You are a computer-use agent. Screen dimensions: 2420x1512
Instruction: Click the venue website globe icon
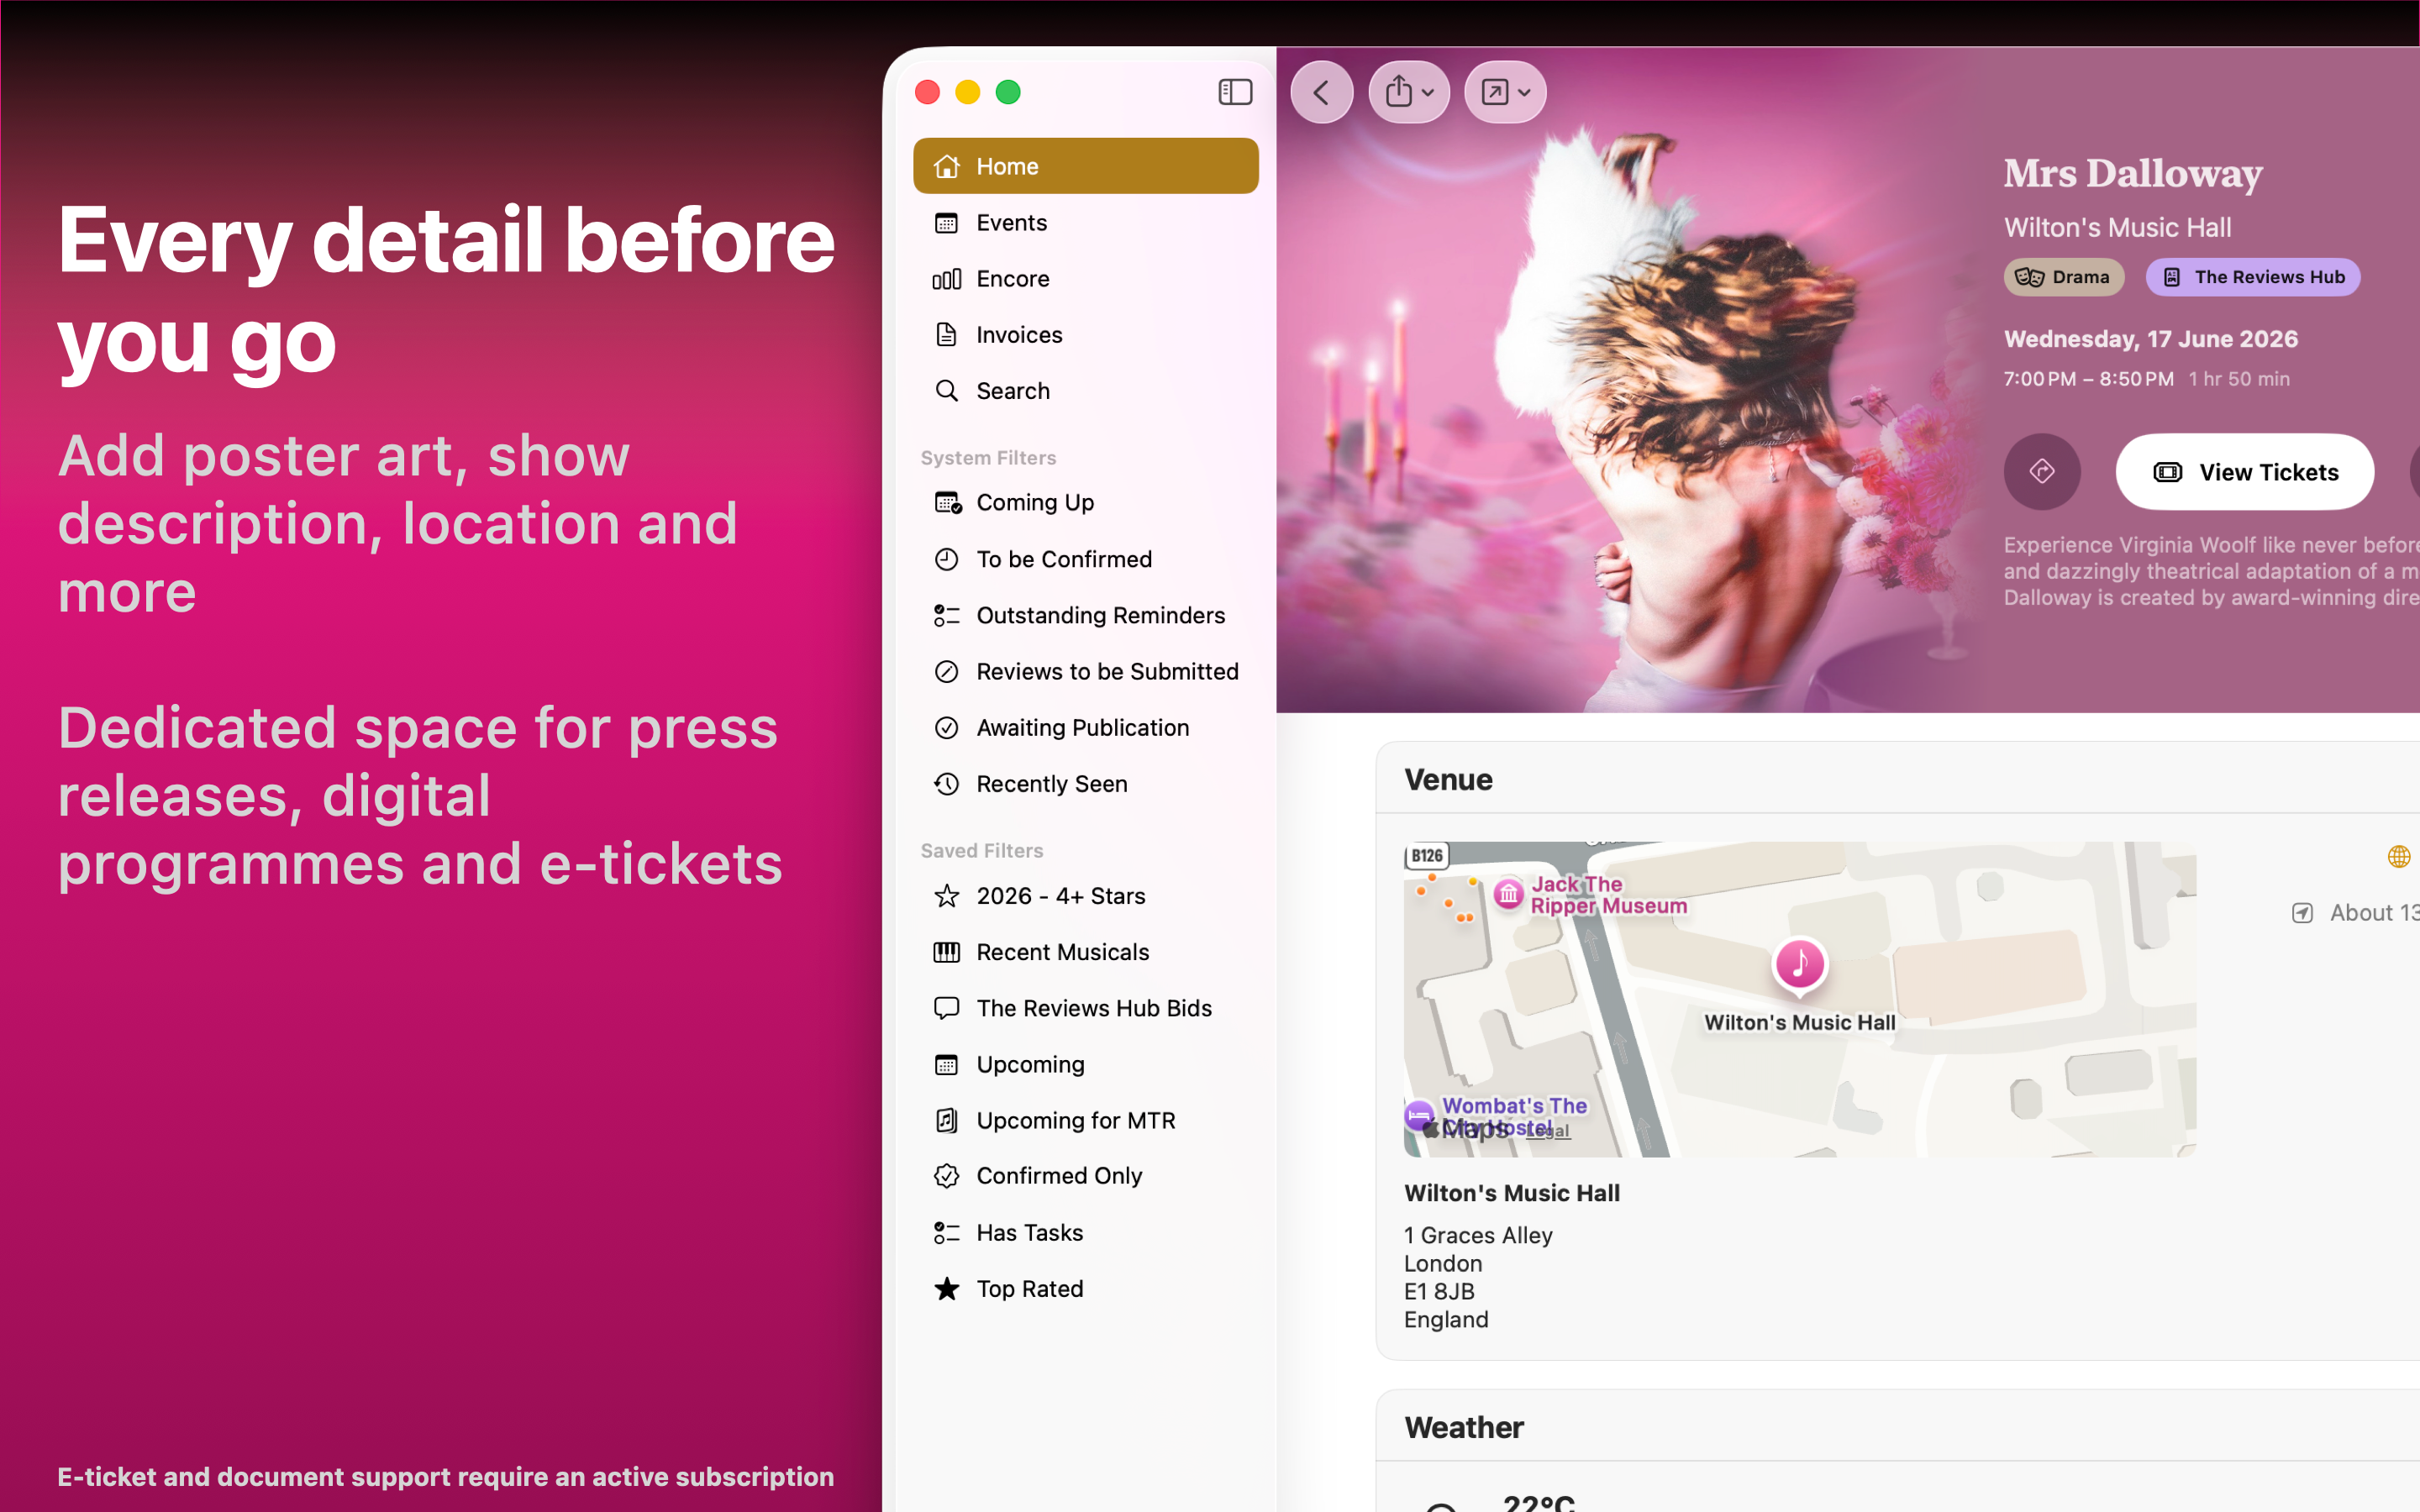pyautogui.click(x=2398, y=856)
